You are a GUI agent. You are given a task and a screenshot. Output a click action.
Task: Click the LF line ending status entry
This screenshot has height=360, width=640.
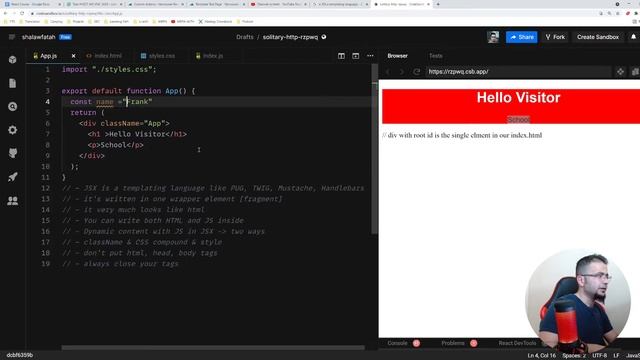(x=616, y=356)
